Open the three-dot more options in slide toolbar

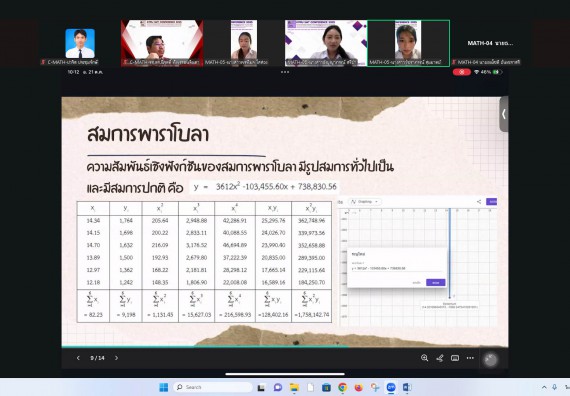[x=470, y=358]
